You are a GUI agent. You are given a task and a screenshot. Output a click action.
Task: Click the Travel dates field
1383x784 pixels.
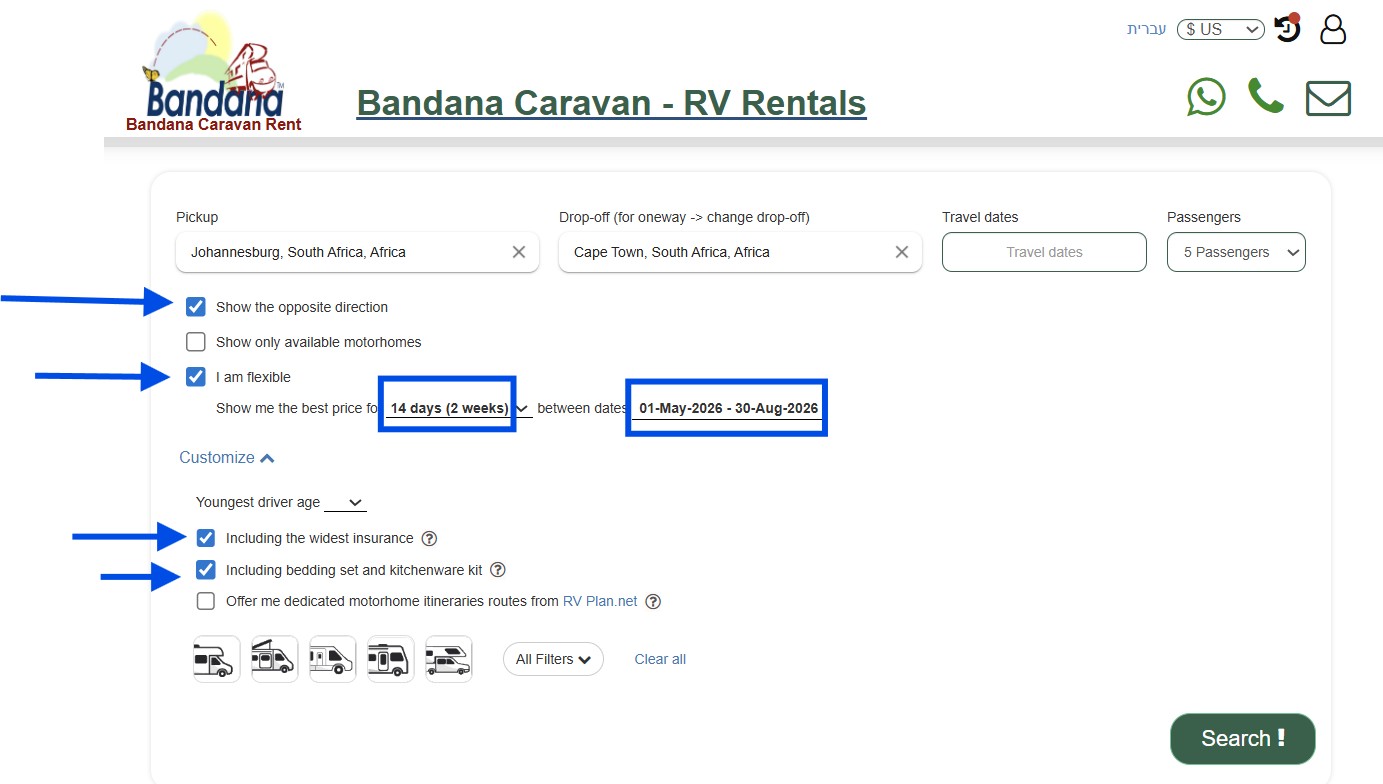point(1044,252)
